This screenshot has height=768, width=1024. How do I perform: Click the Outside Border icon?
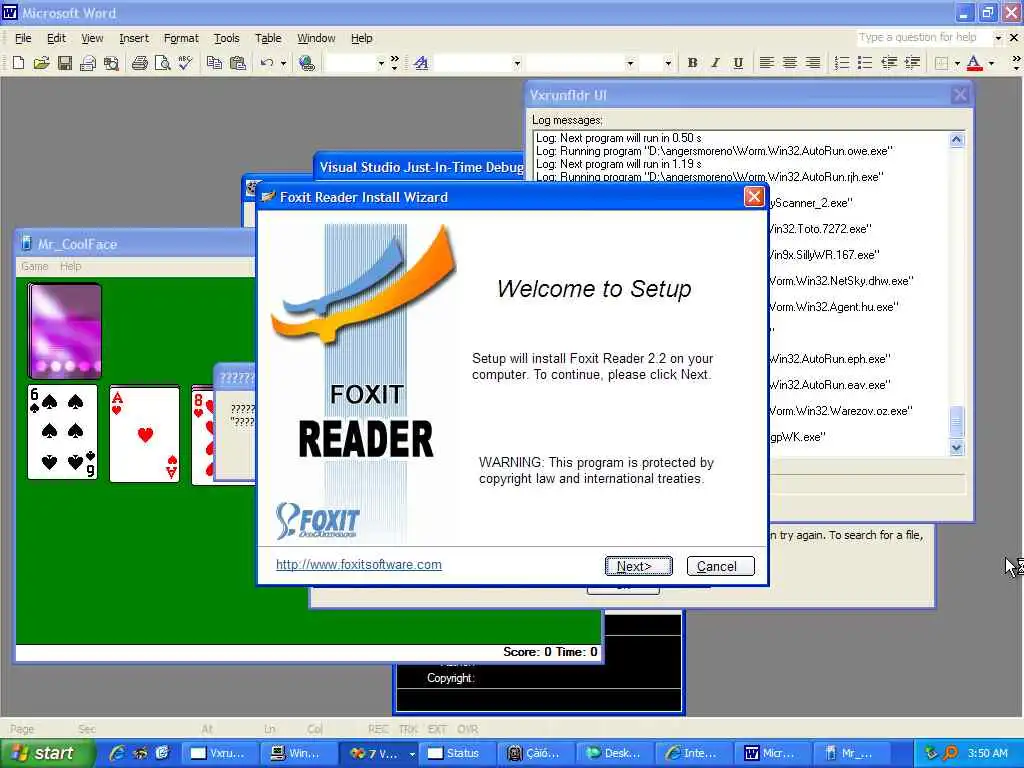tap(941, 63)
